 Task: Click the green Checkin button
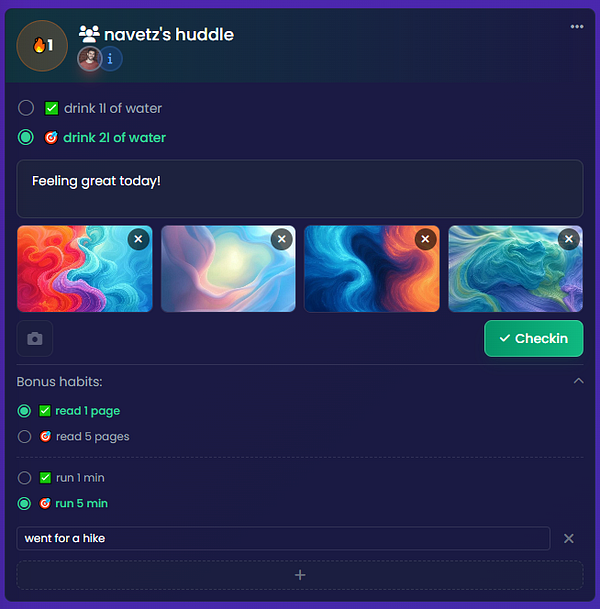534,338
